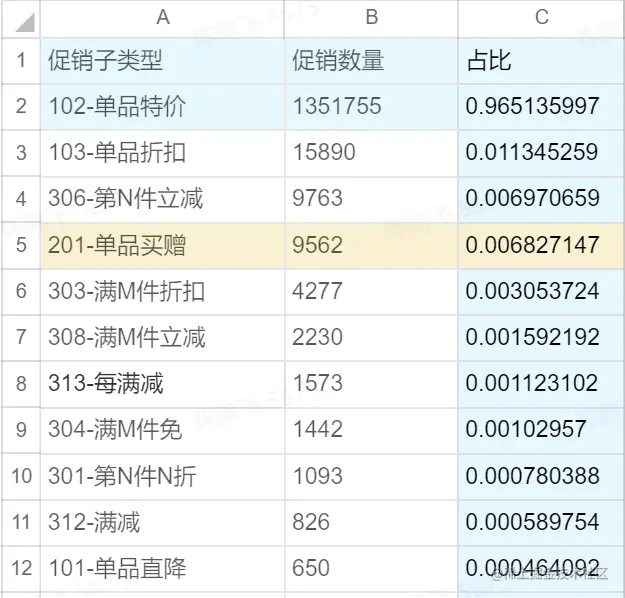Click the 促销子类型 header cell
Image resolution: width=625 pixels, height=598 pixels.
click(x=163, y=61)
